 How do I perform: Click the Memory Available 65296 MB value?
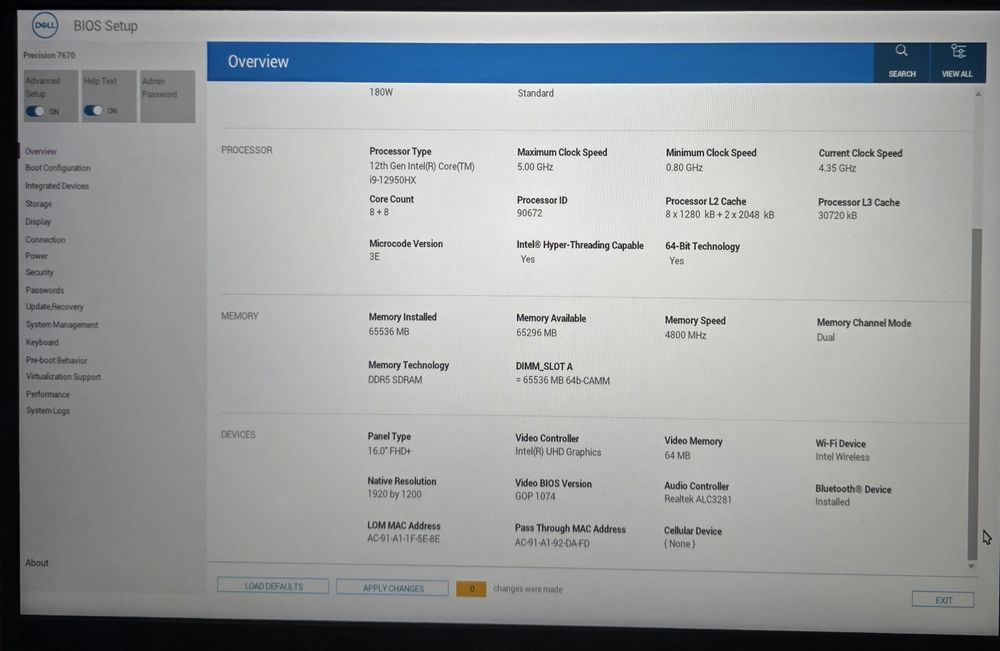click(536, 333)
